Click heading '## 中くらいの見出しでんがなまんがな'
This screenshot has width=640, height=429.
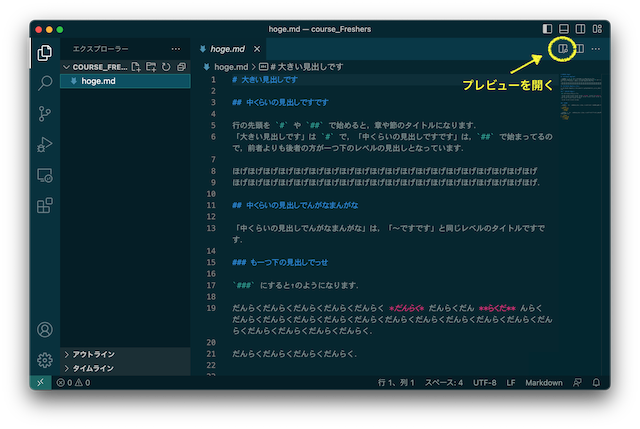(x=295, y=205)
